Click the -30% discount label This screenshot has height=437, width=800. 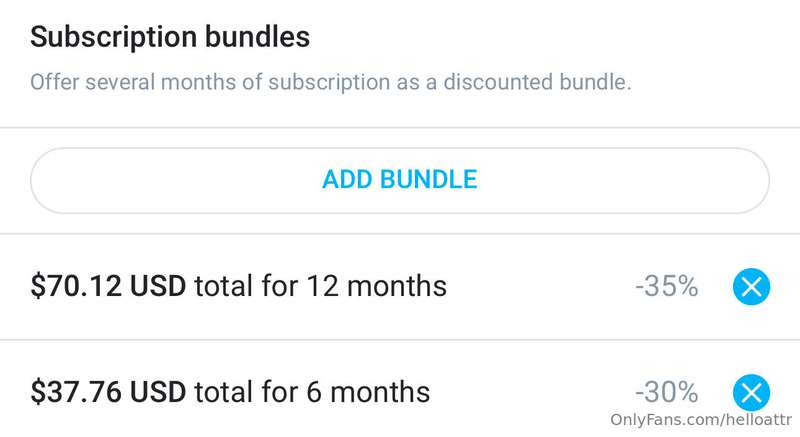coord(665,391)
